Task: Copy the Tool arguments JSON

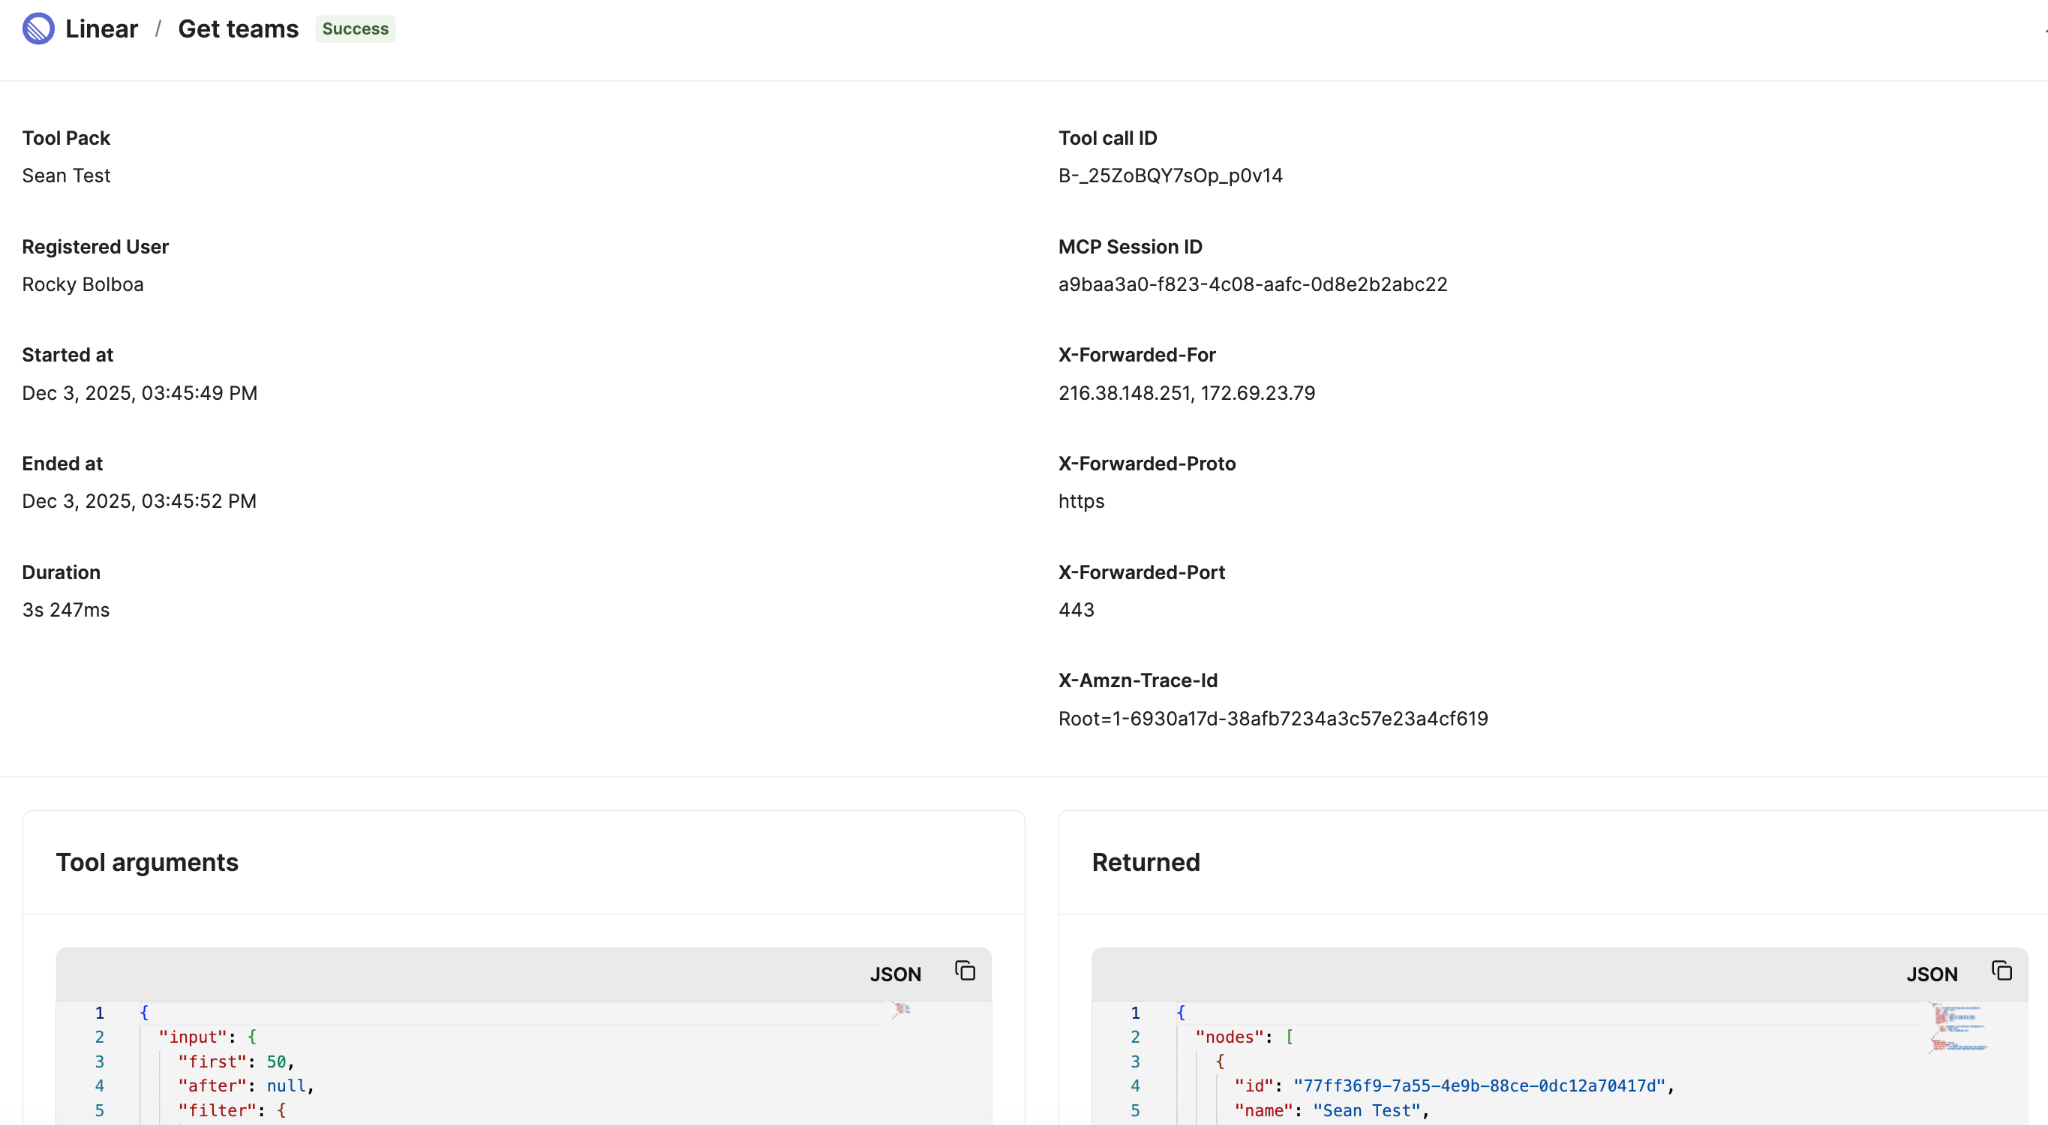Action: pos(964,971)
